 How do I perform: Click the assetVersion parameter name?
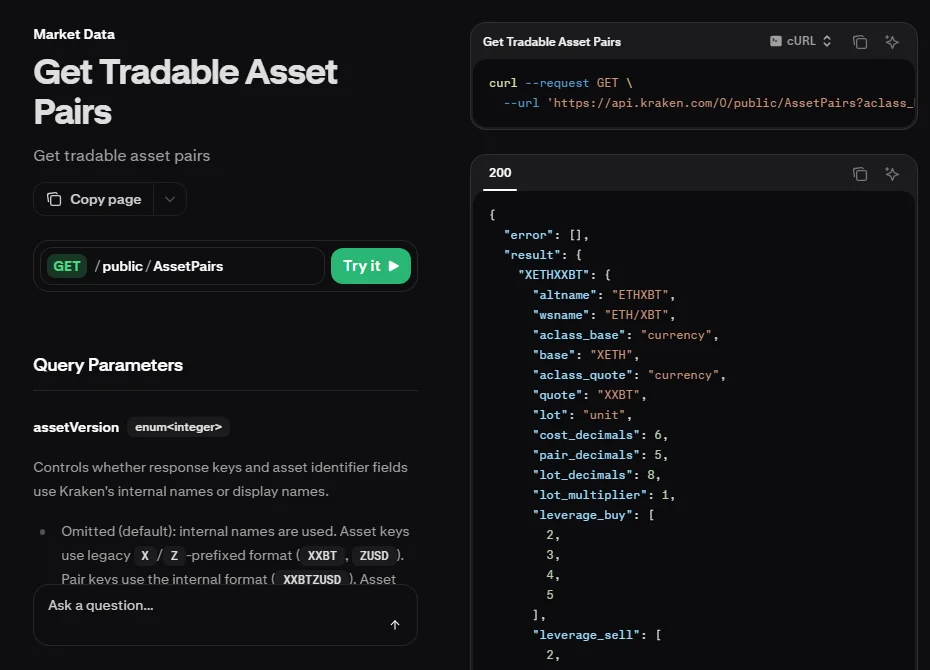click(76, 427)
